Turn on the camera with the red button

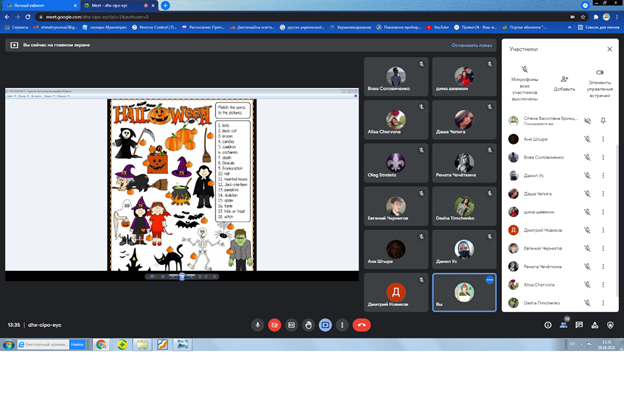pyautogui.click(x=274, y=325)
